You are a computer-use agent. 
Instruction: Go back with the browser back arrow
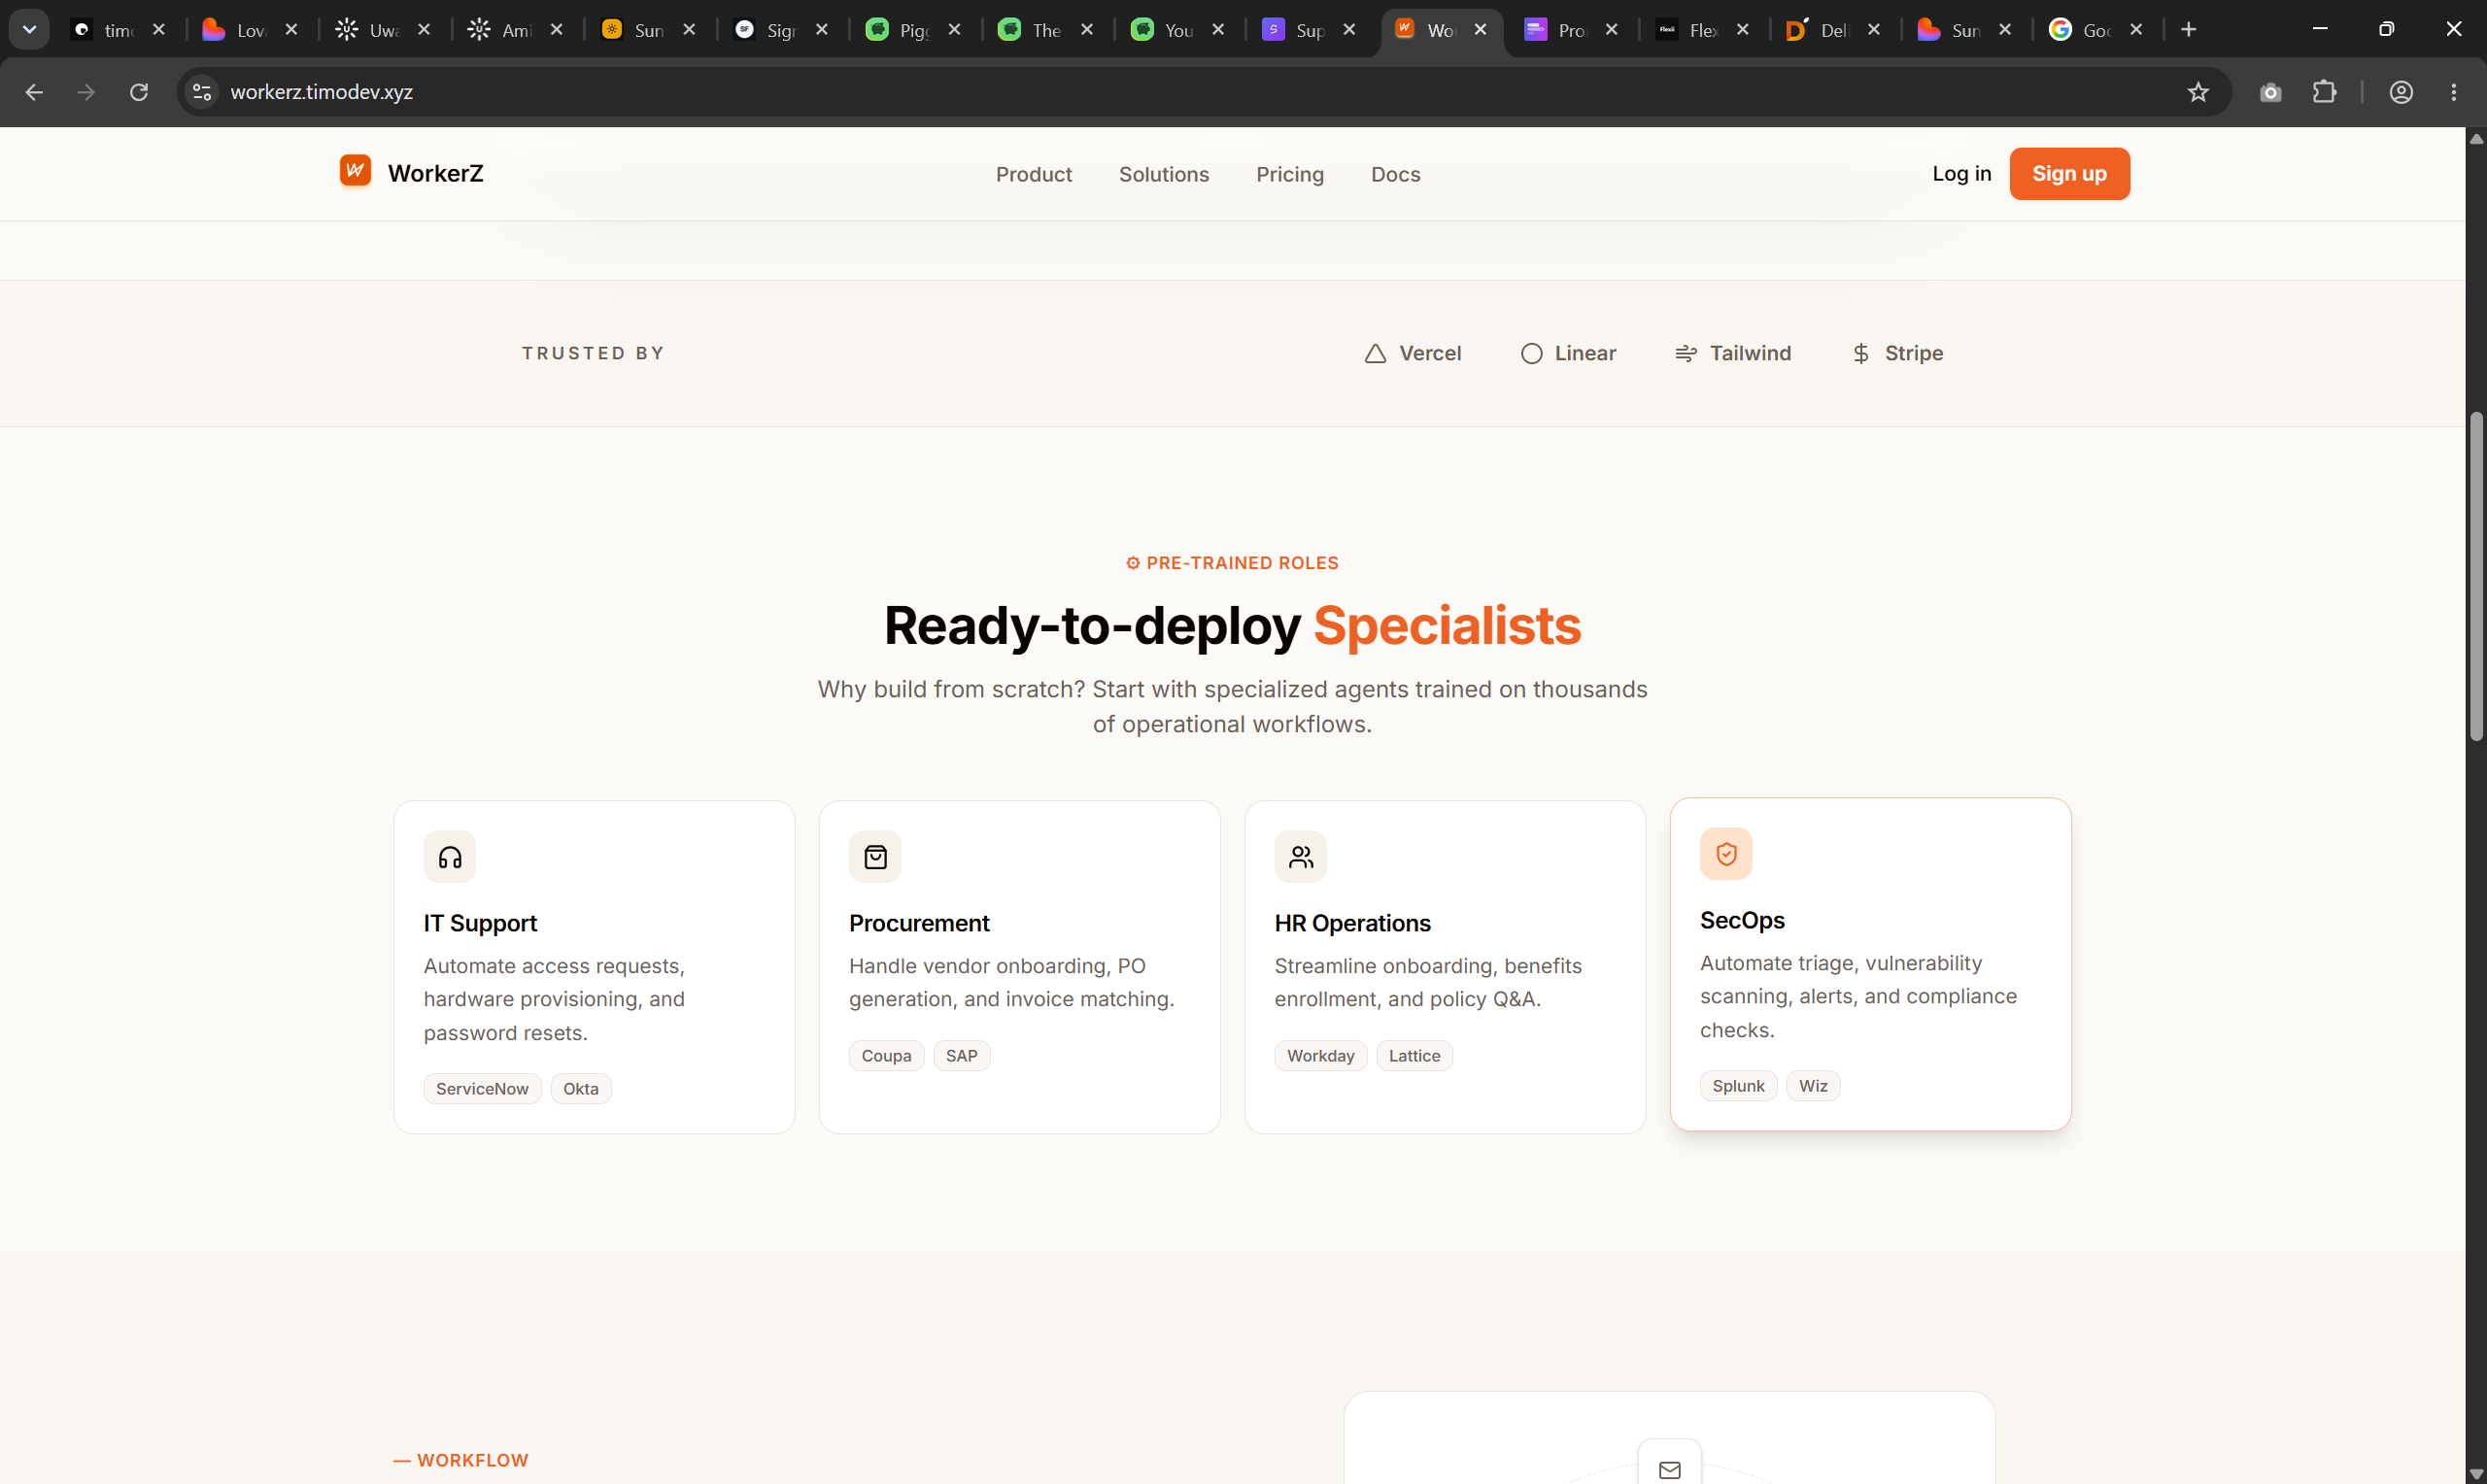(34, 92)
